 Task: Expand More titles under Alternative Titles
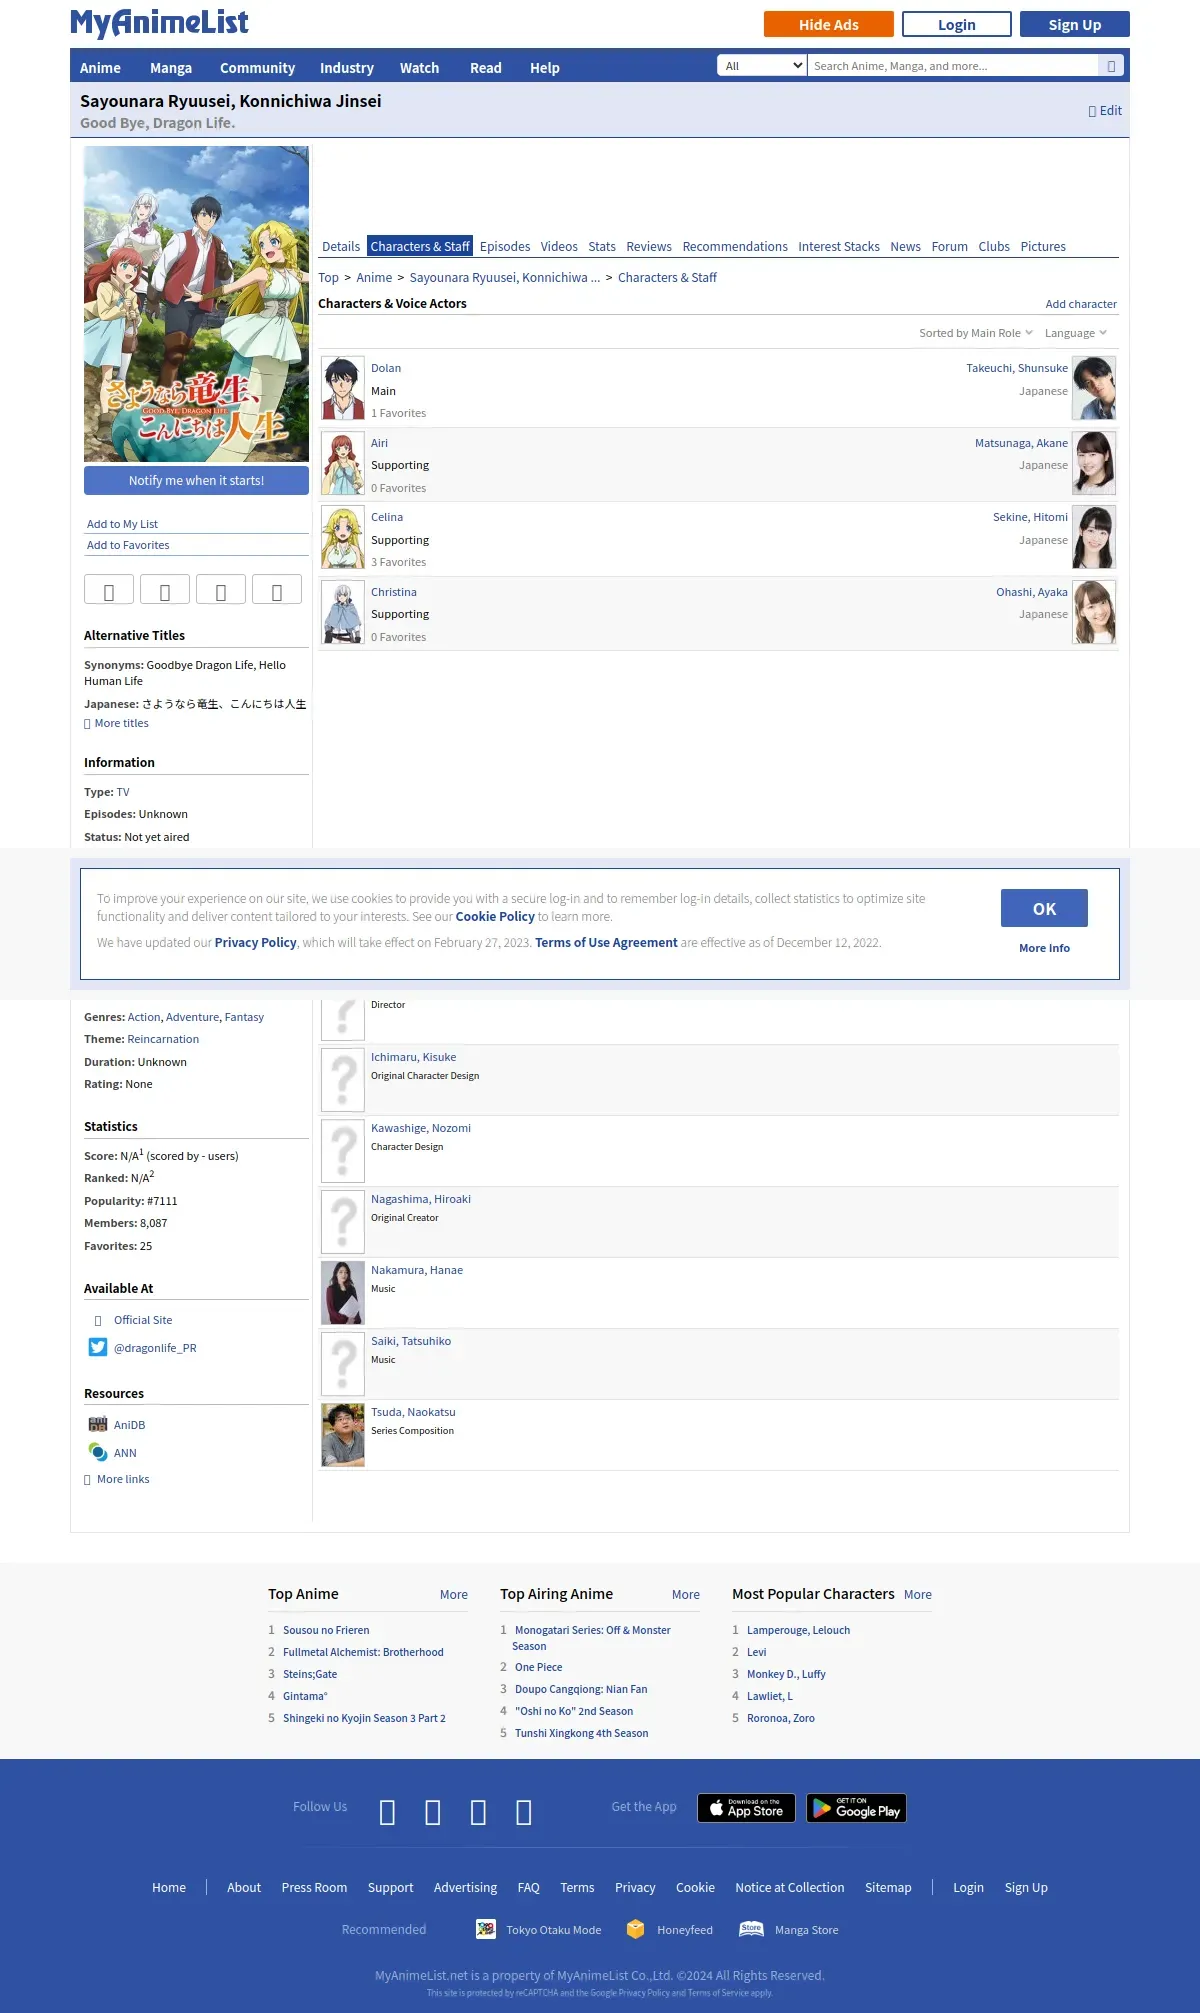(121, 723)
